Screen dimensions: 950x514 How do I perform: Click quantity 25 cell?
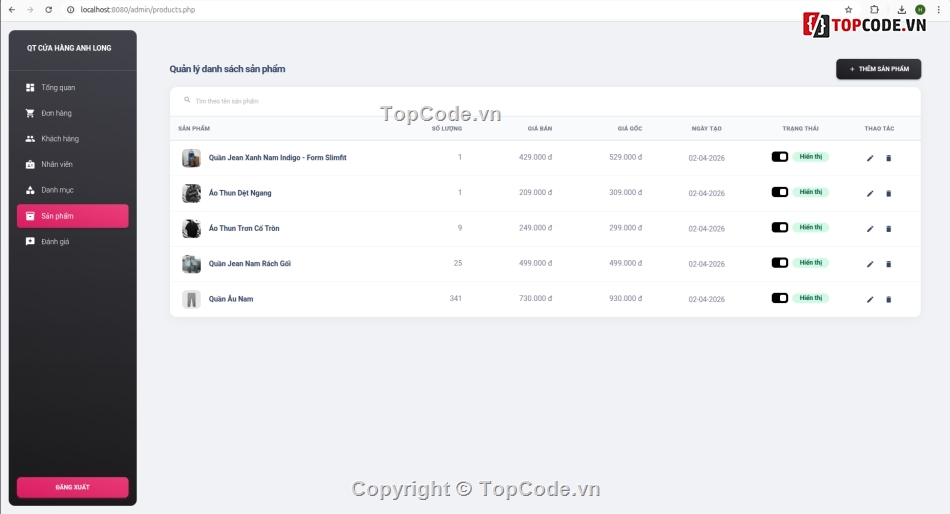[458, 263]
